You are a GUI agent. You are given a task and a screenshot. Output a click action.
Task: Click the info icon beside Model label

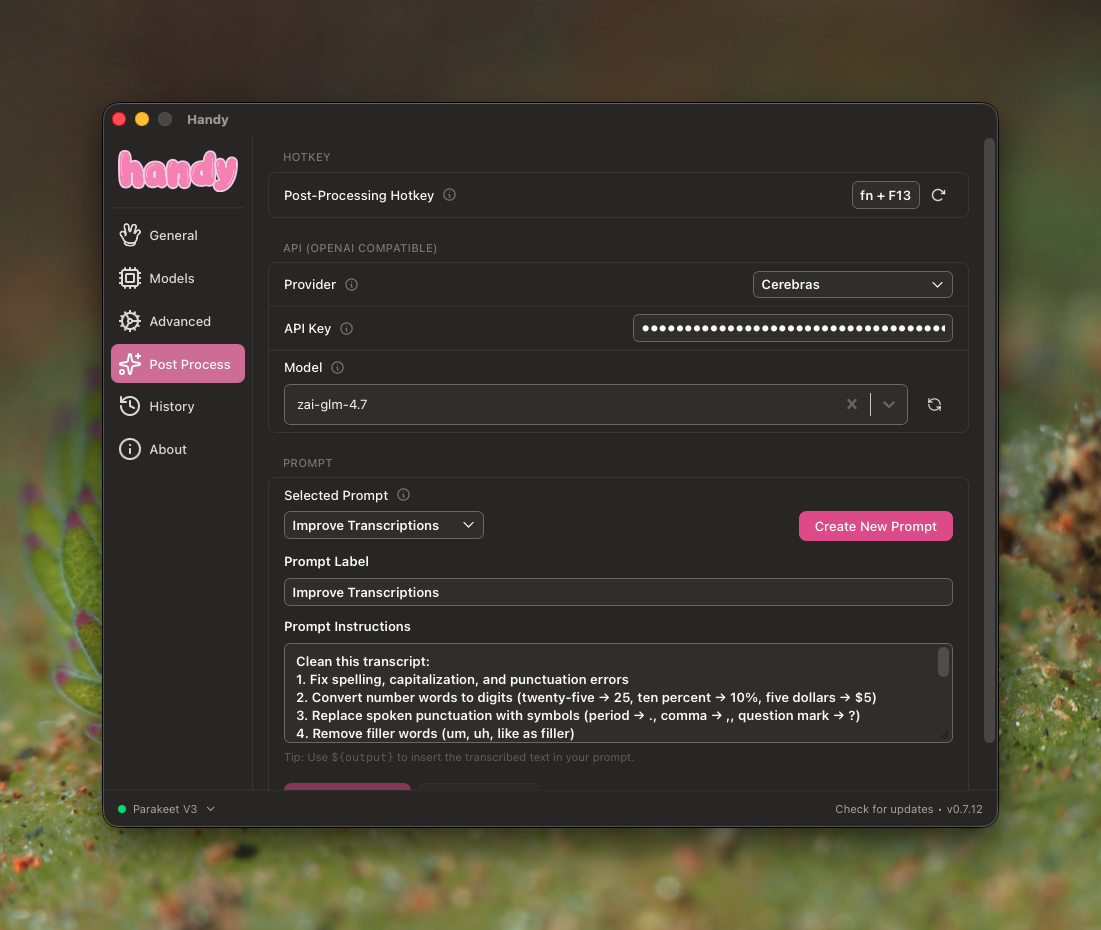tap(337, 367)
